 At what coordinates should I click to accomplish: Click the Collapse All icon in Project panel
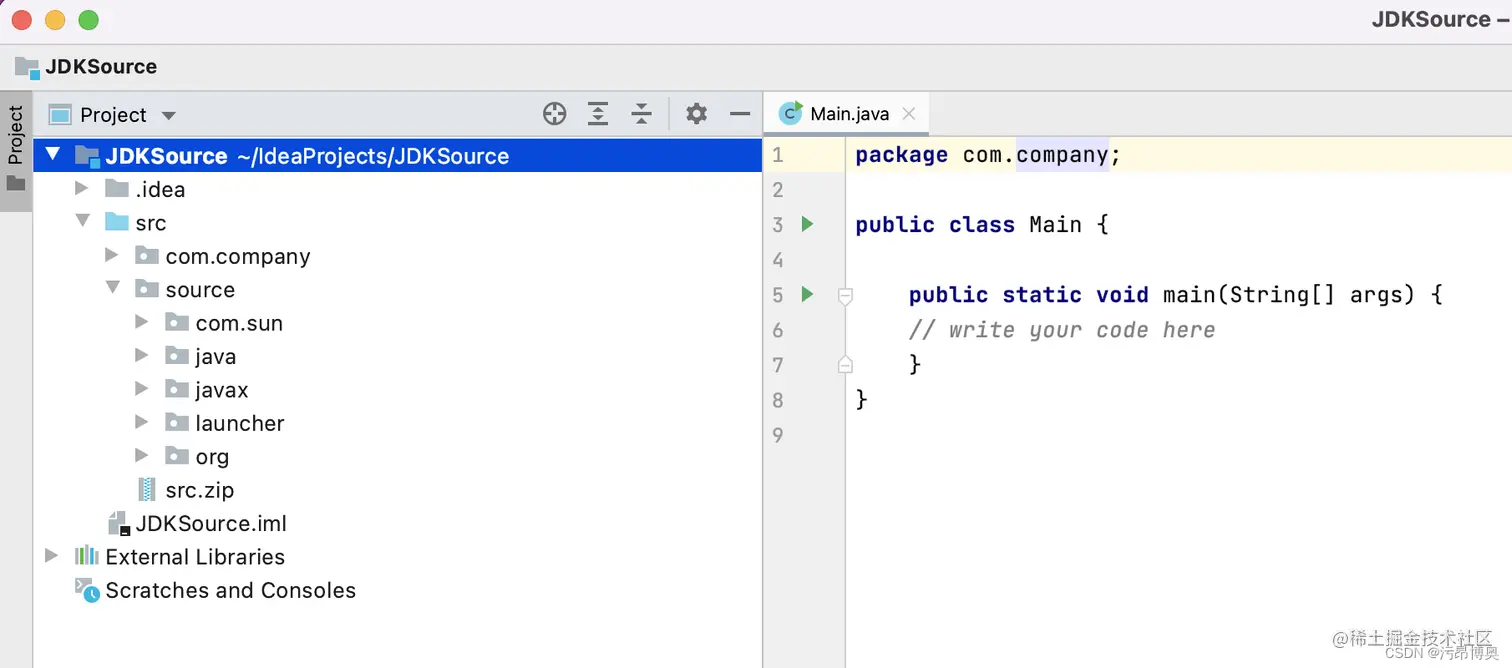[642, 114]
